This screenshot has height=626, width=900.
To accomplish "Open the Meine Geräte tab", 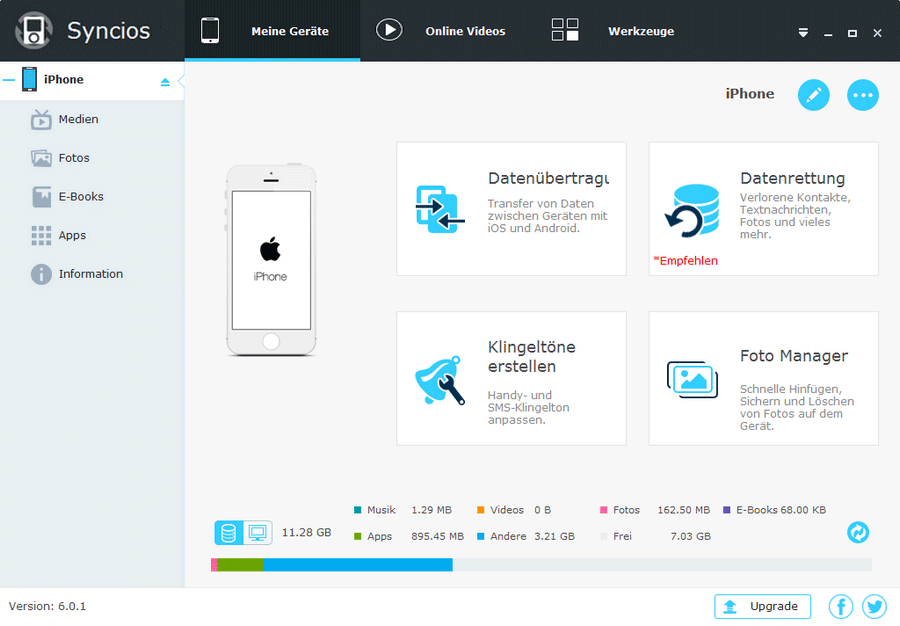I will 272,30.
